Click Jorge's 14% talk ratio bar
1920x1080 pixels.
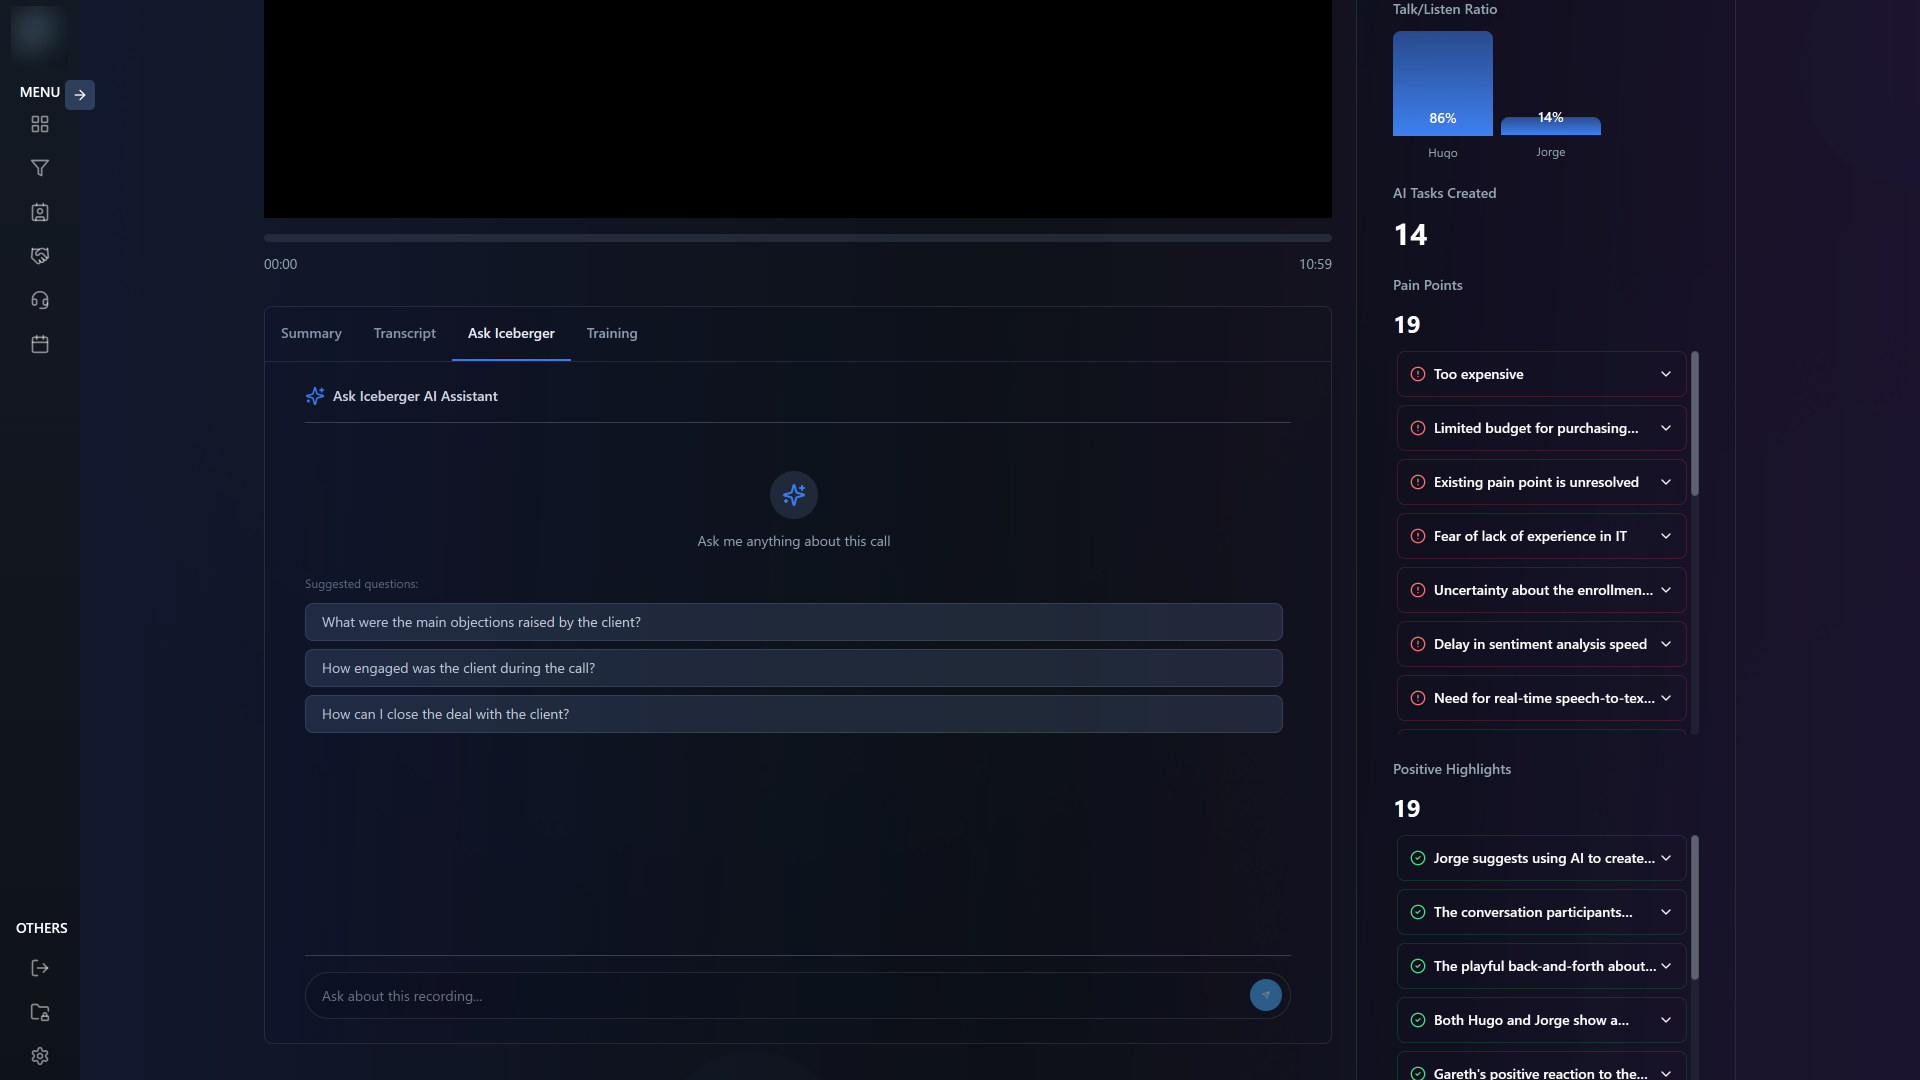tap(1551, 125)
